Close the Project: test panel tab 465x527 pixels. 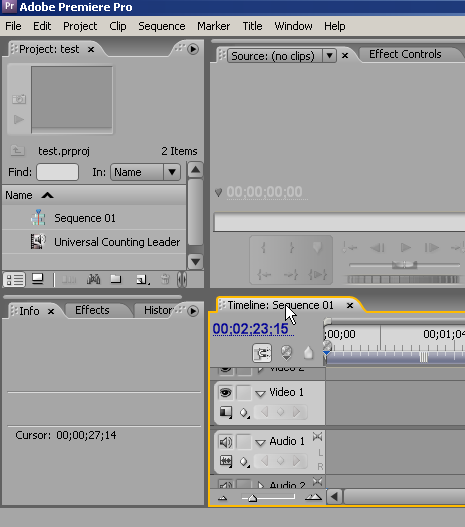coord(91,49)
